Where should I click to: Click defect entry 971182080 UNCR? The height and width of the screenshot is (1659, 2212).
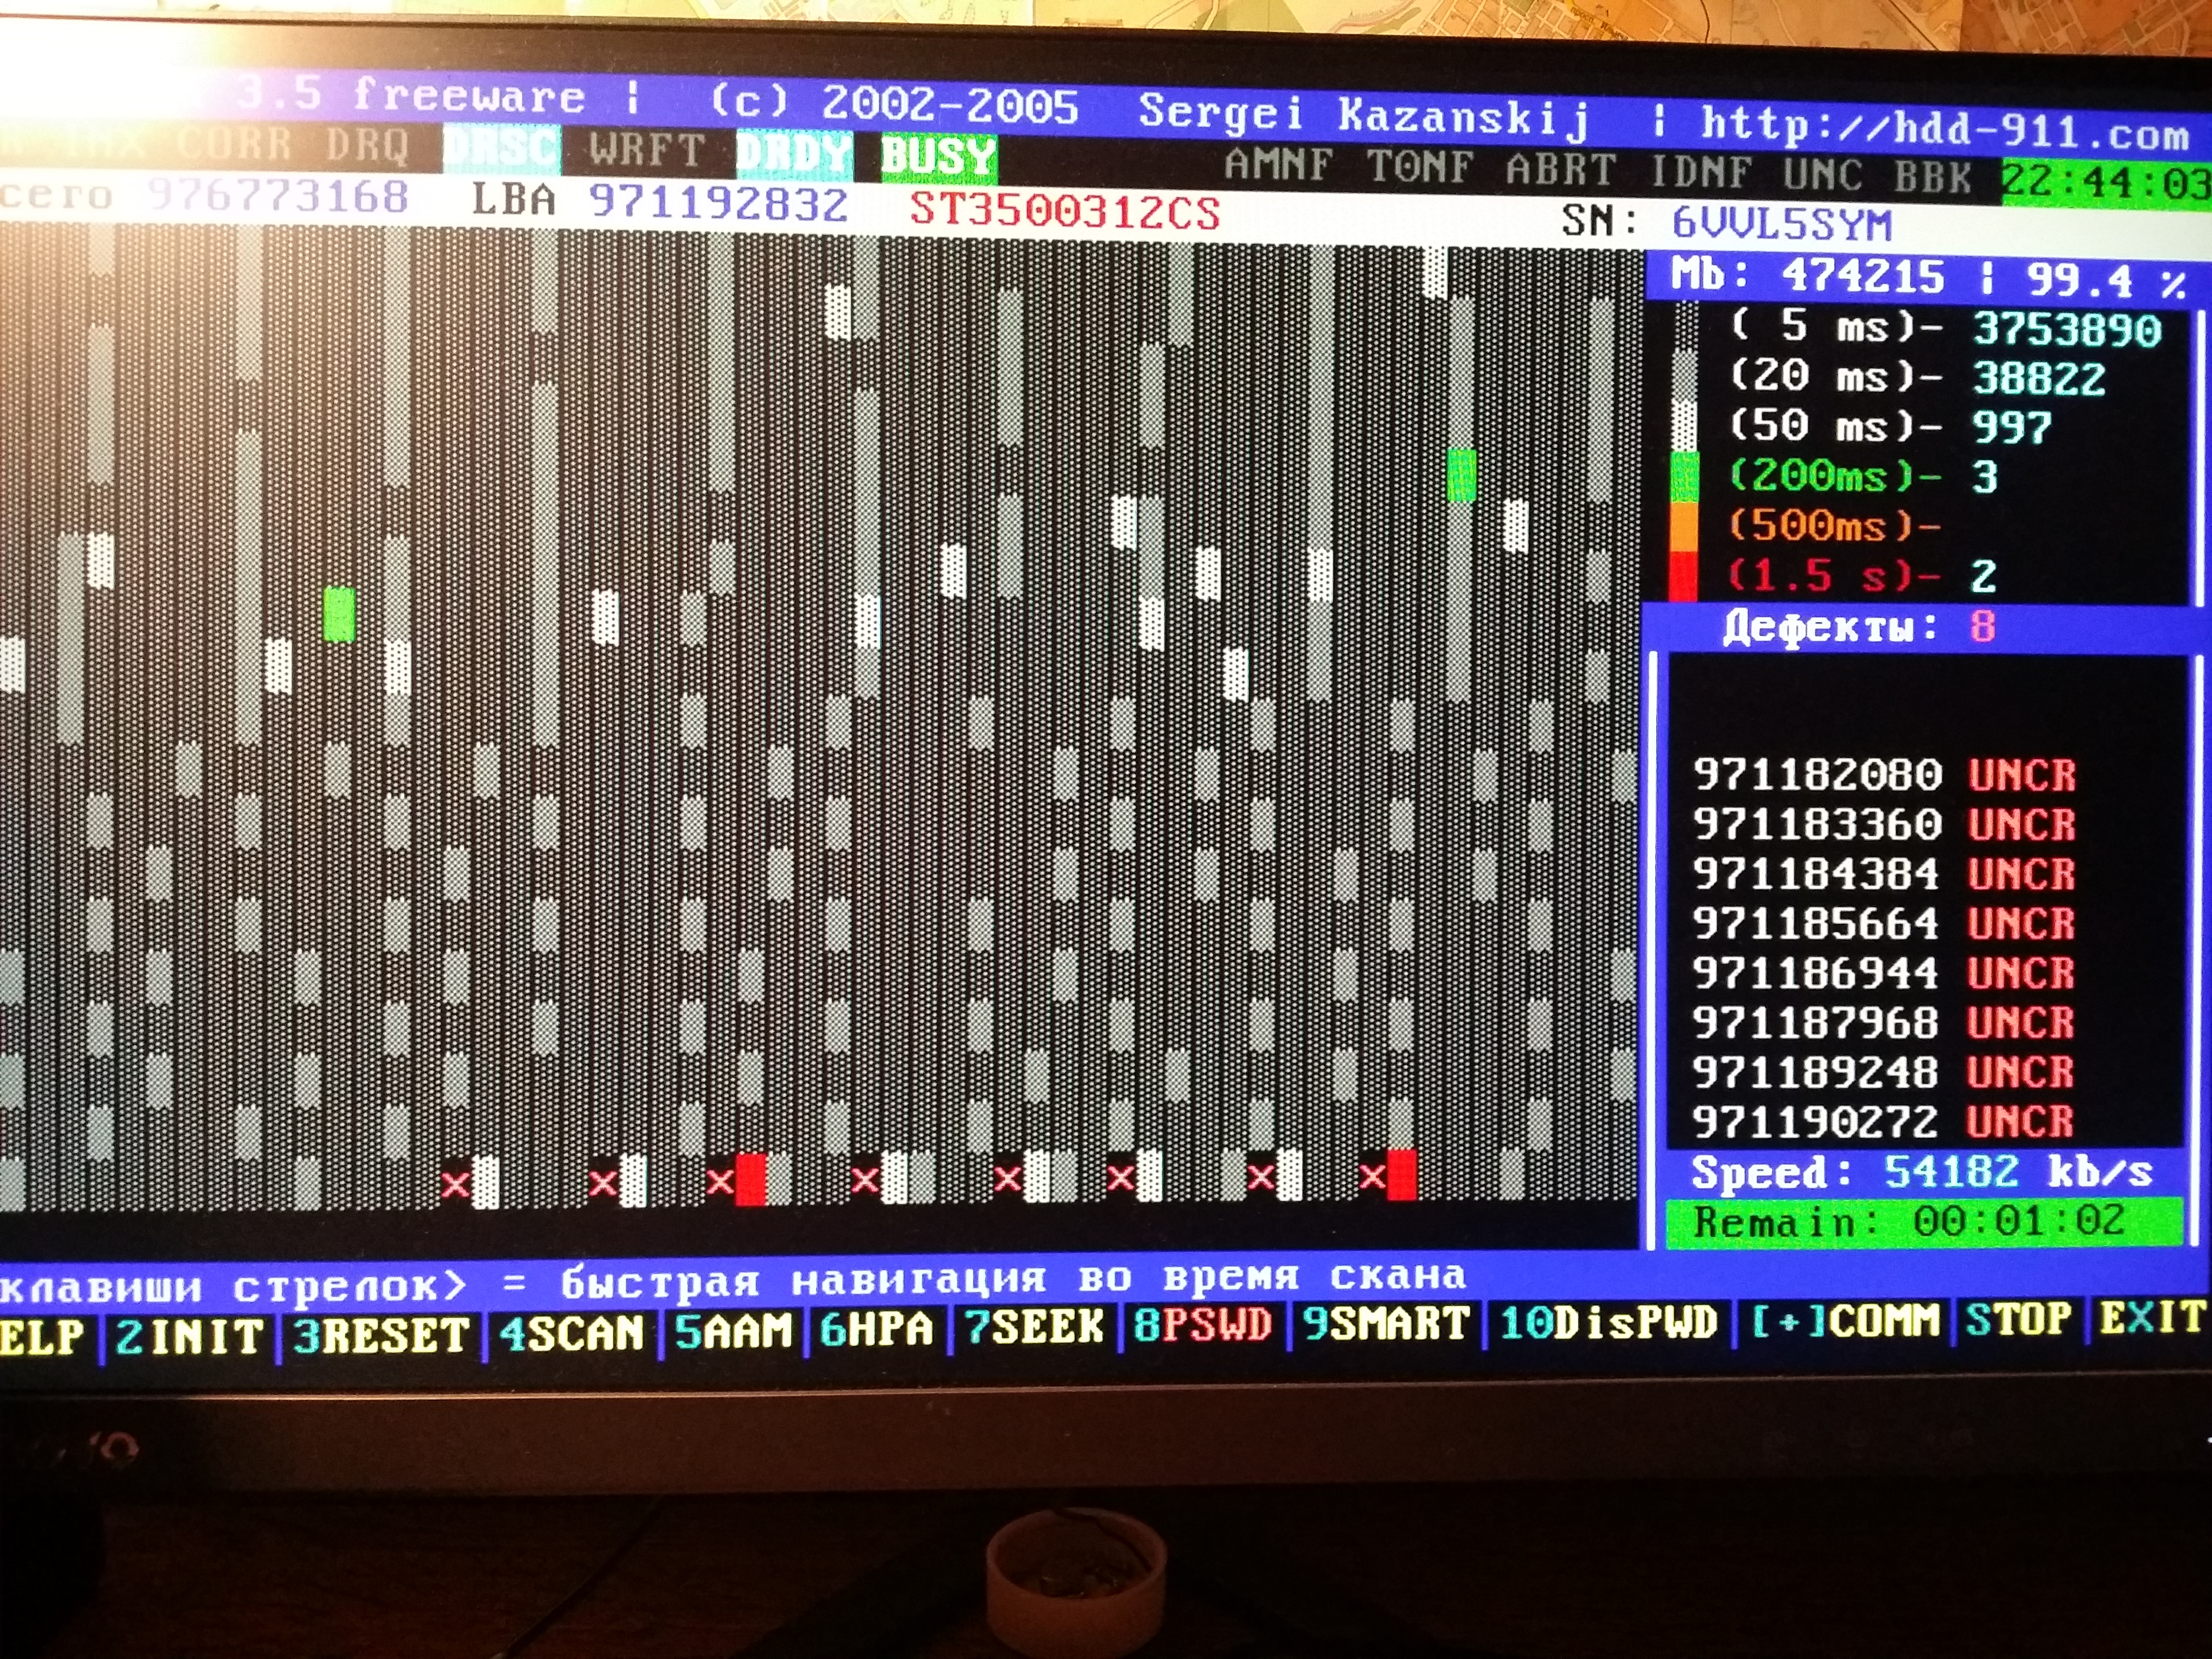click(x=1884, y=774)
